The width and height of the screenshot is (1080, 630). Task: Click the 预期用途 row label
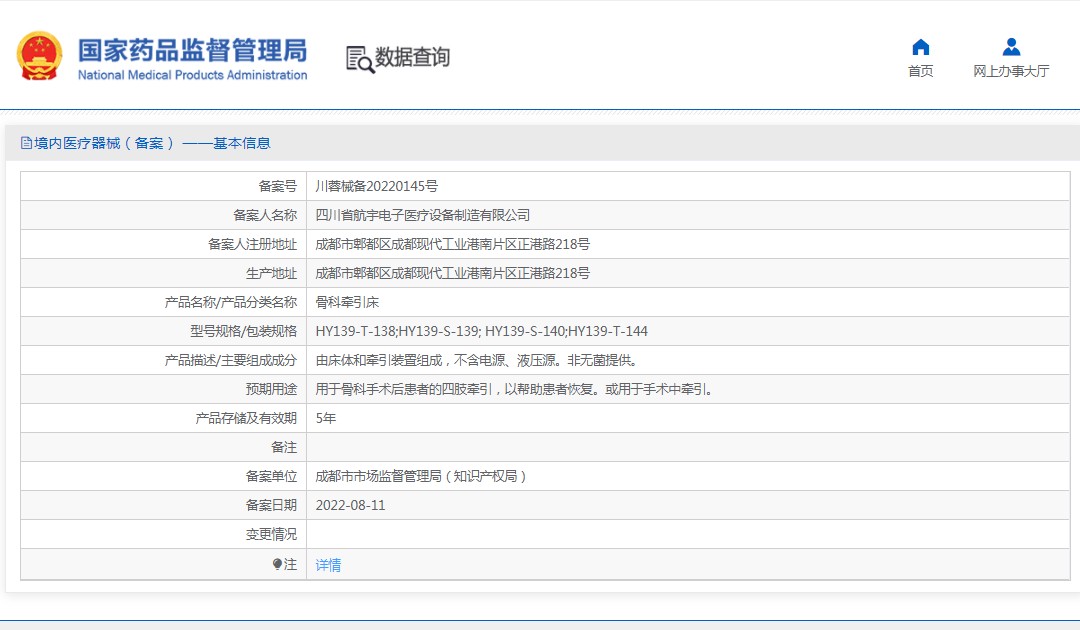[x=271, y=389]
